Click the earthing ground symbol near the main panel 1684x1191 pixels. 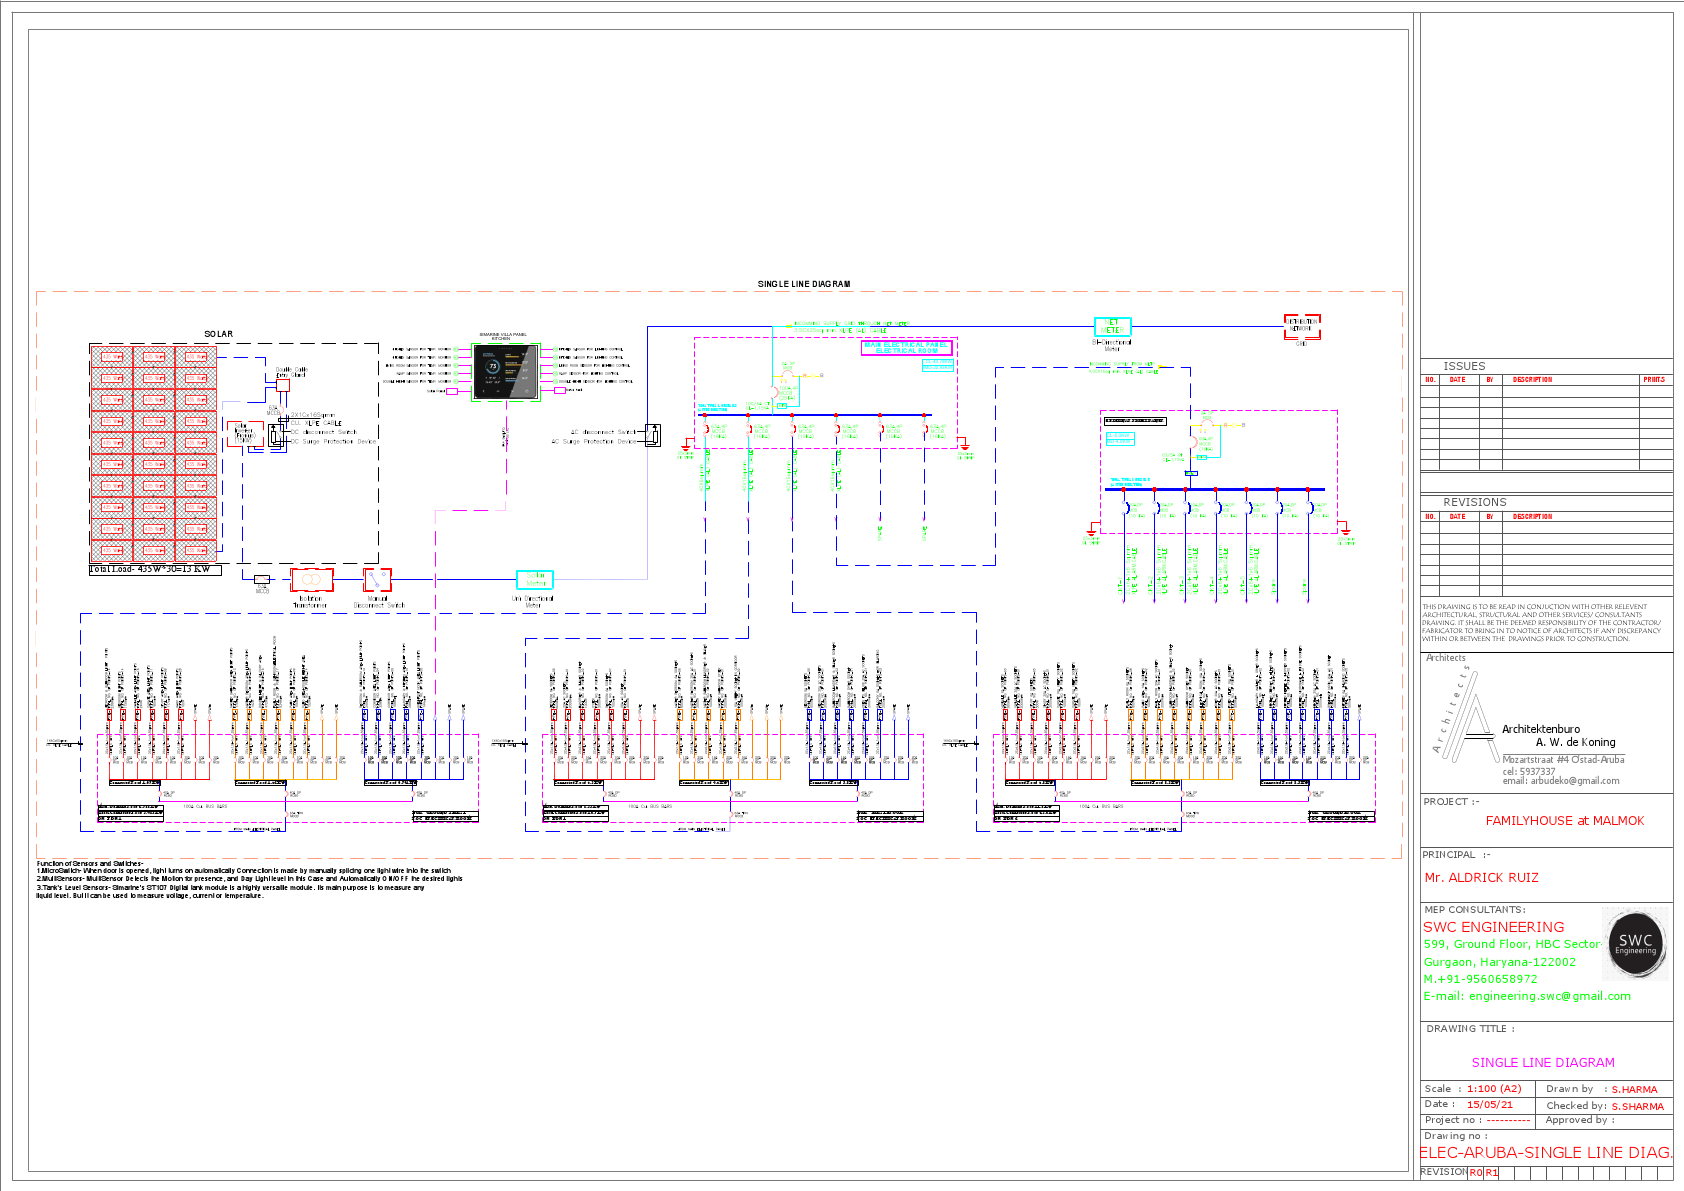click(686, 448)
